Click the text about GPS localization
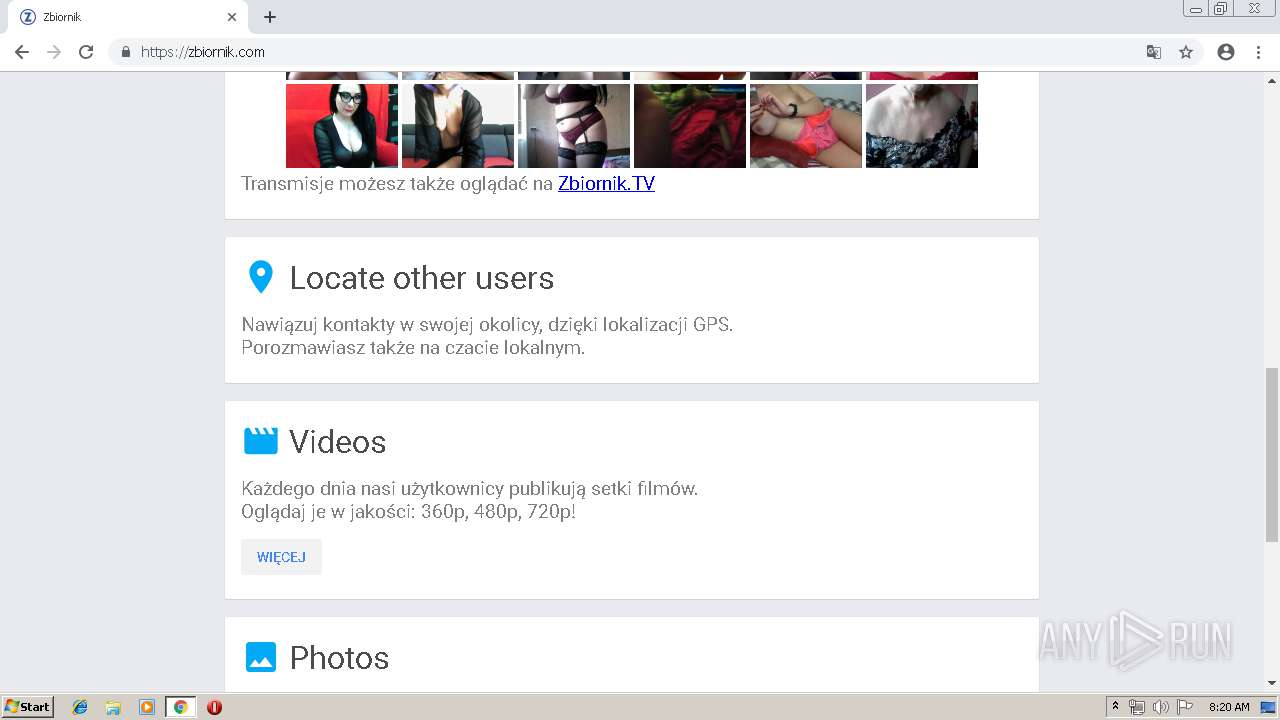 click(487, 325)
